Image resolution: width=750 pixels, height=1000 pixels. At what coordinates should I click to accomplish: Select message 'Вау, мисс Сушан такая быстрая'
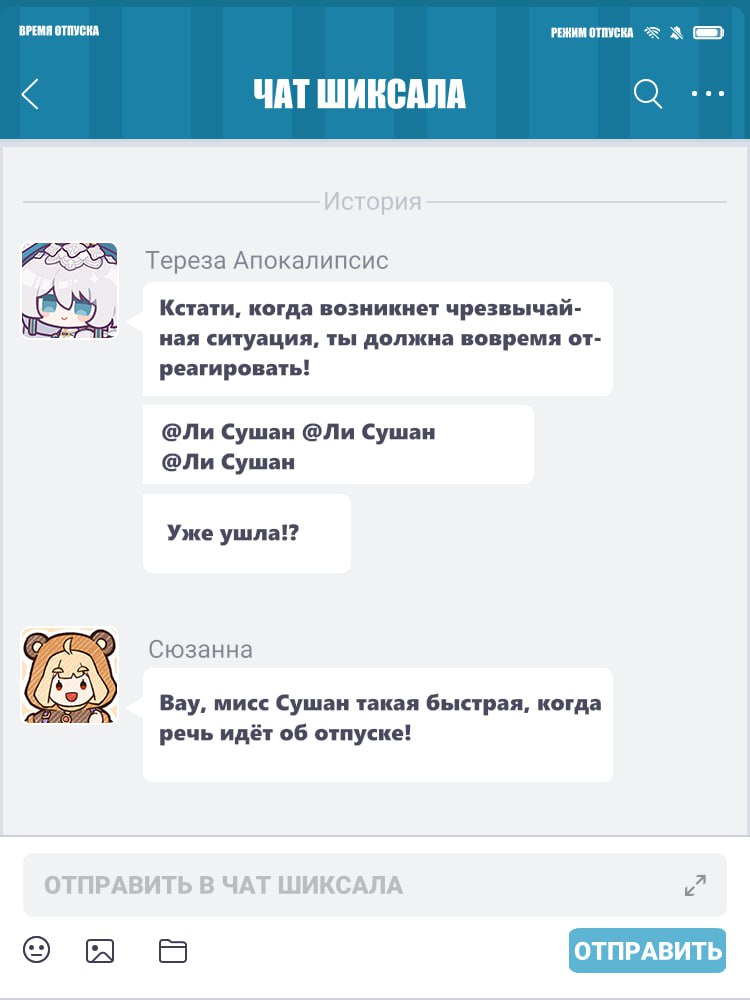coord(378,724)
